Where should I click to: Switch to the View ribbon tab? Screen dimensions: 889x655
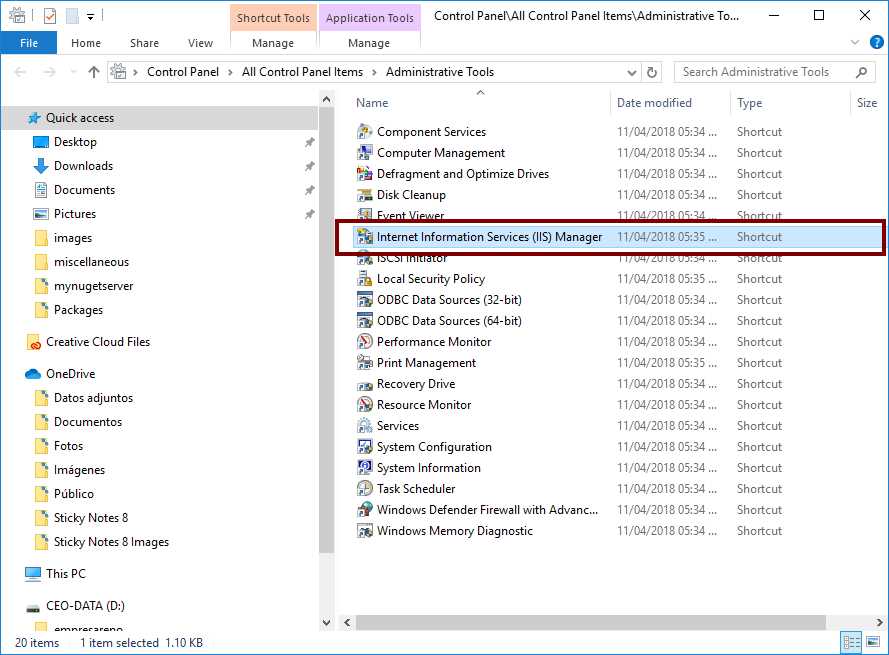coord(199,43)
